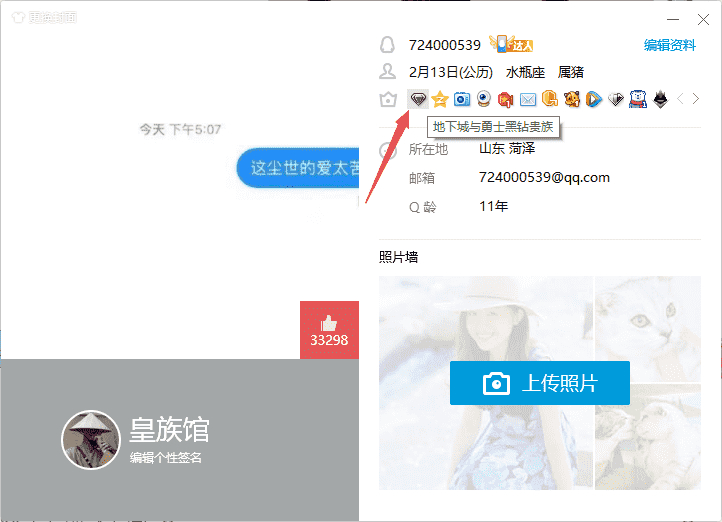Click 更换封面 to change the cover
The width and height of the screenshot is (722, 522).
(x=44, y=17)
